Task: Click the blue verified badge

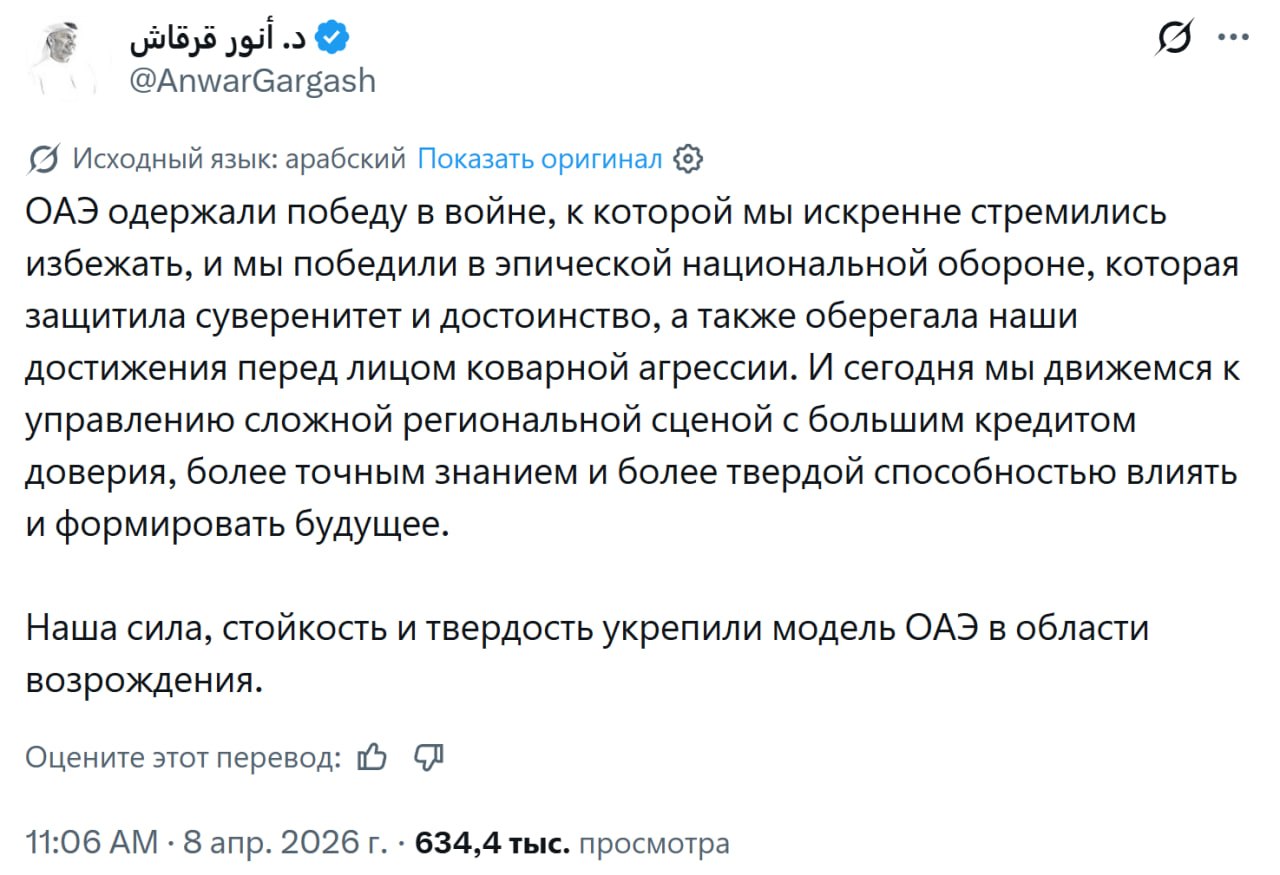Action: [333, 38]
